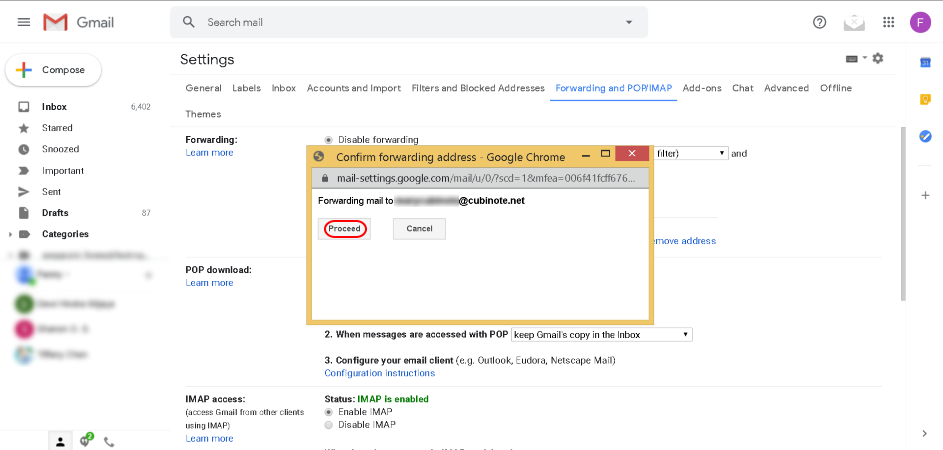Switch to the Add-ons tab
Image resolution: width=943 pixels, height=450 pixels.
tap(702, 88)
